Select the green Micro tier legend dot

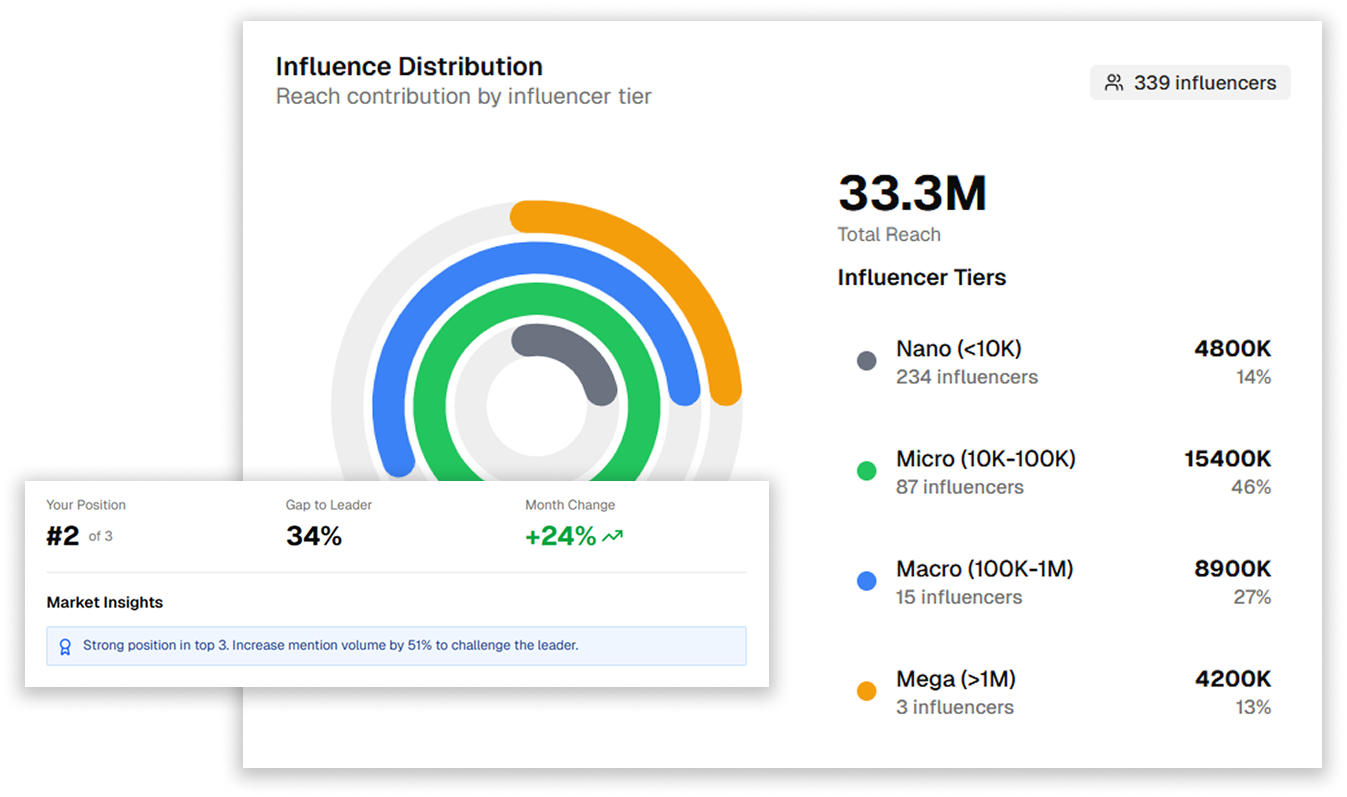(x=866, y=470)
